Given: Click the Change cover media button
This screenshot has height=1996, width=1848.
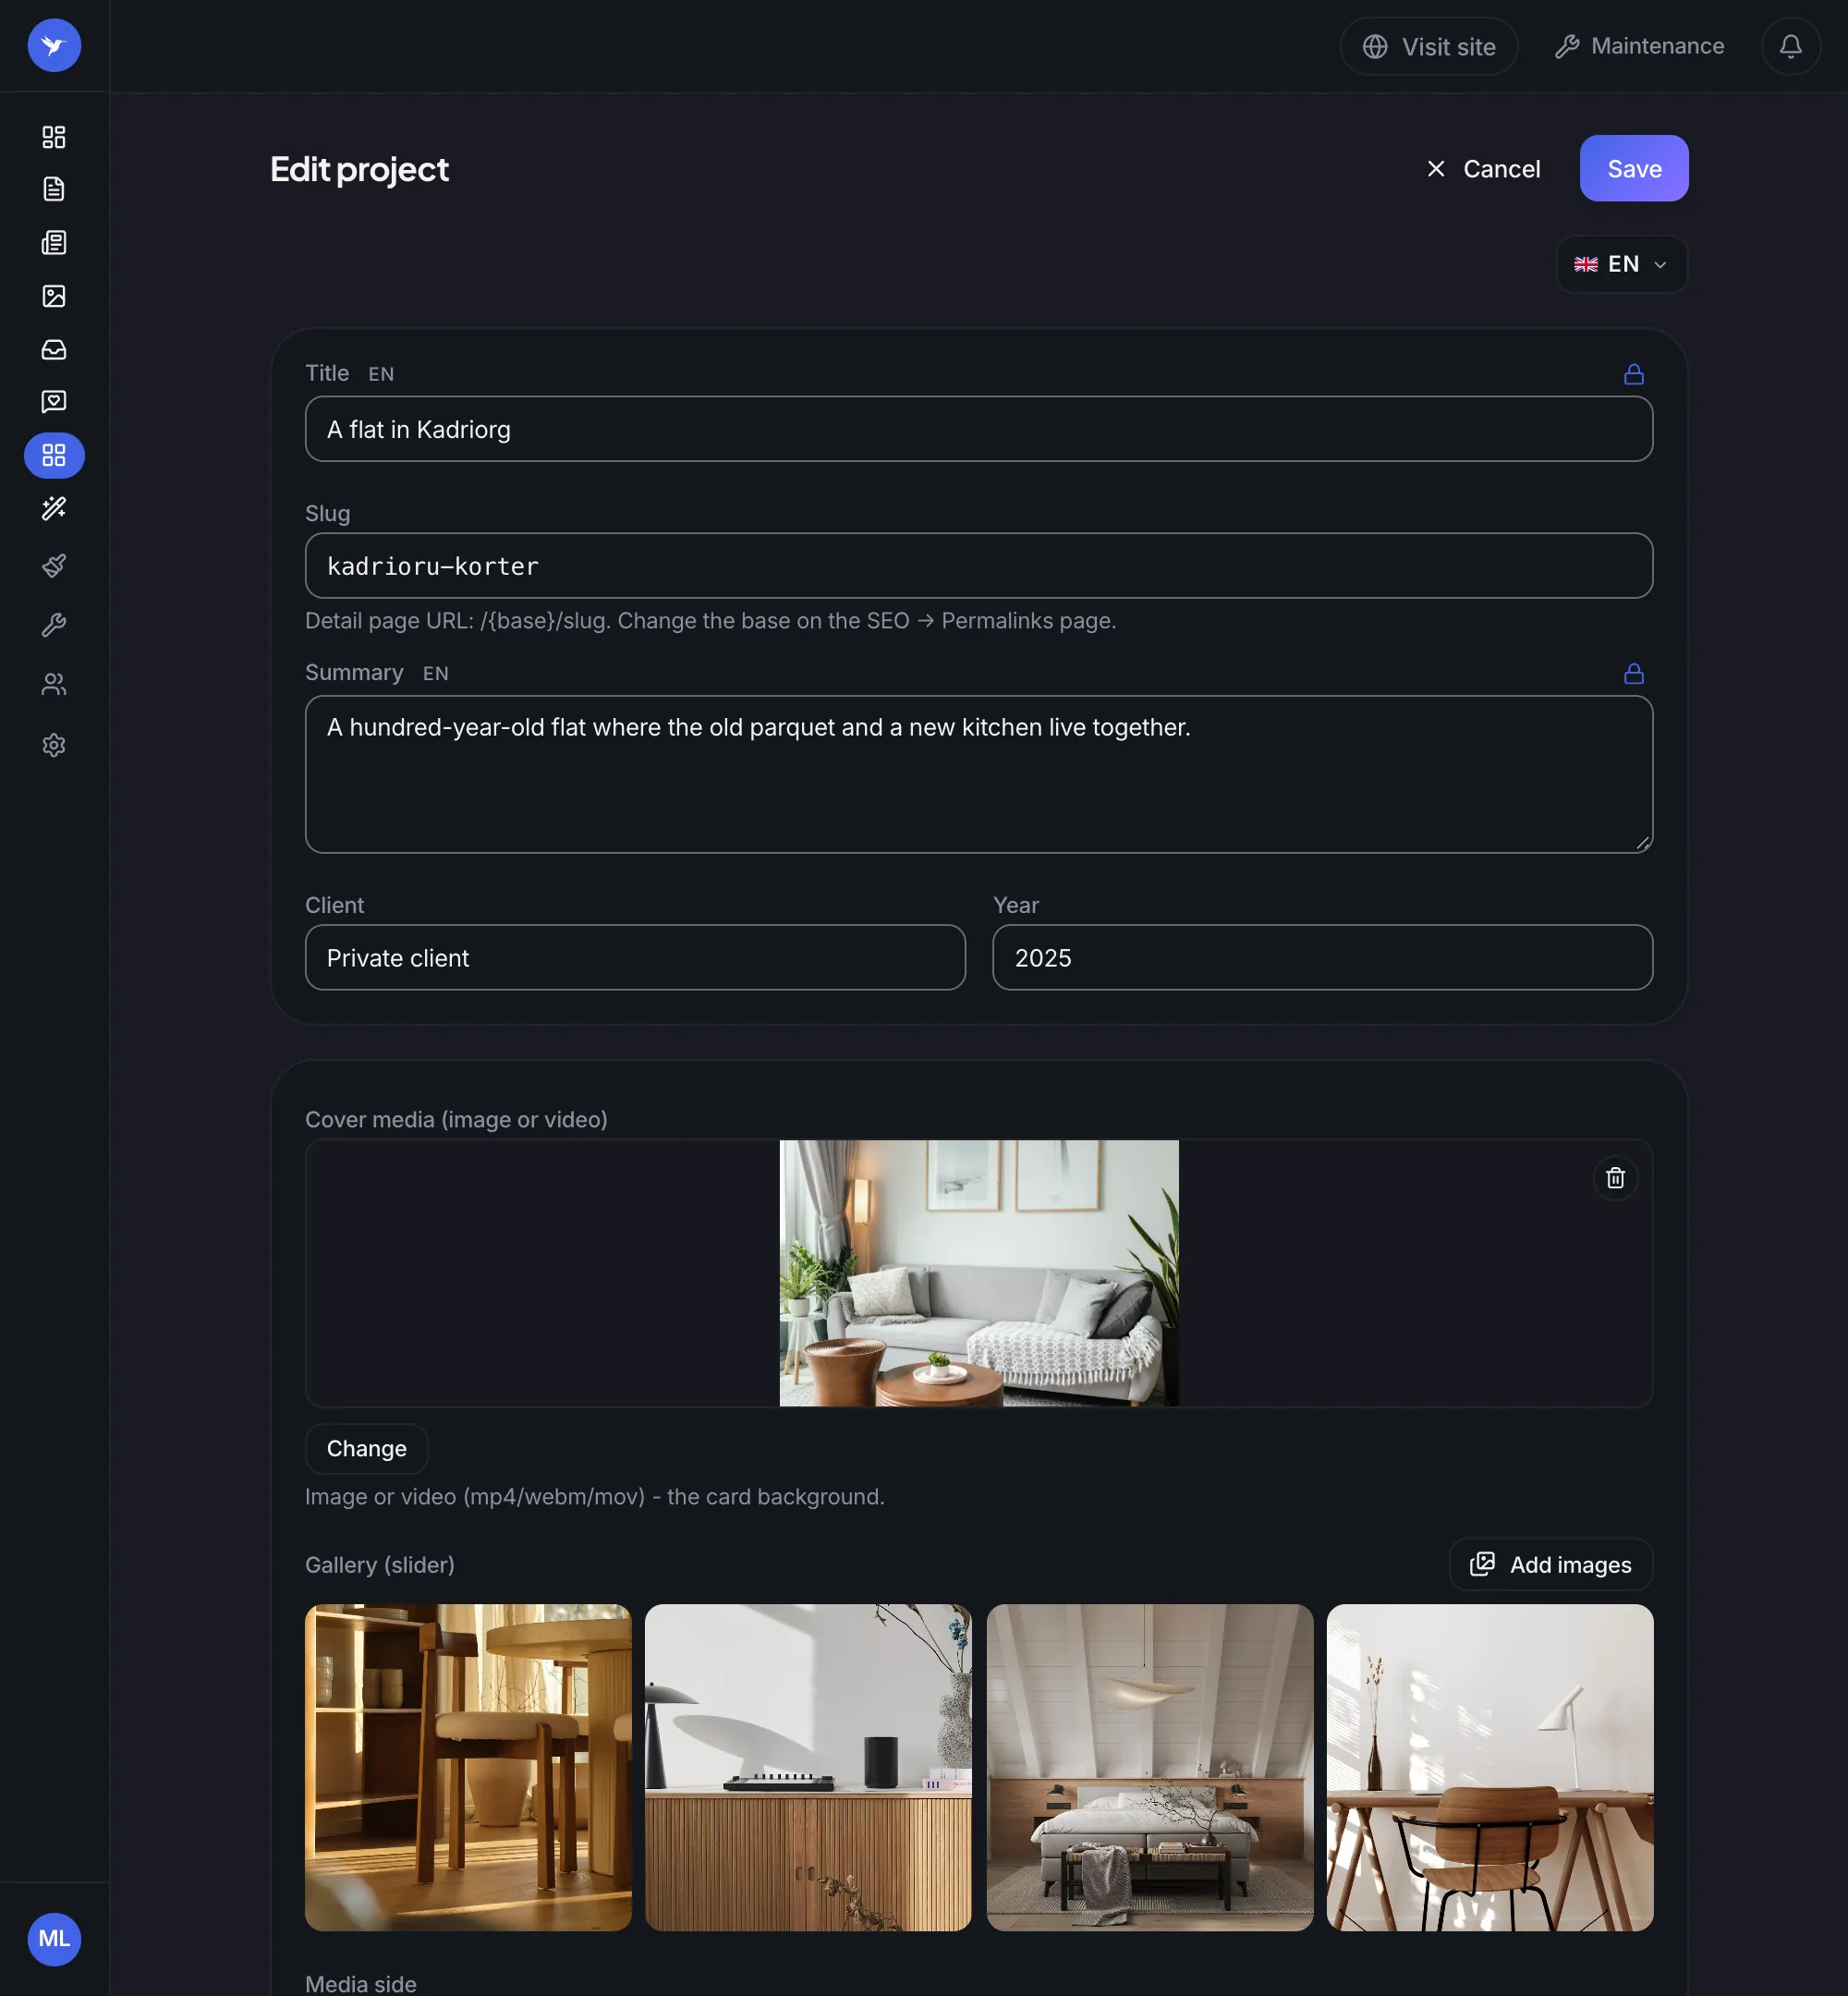Looking at the screenshot, I should [x=366, y=1449].
